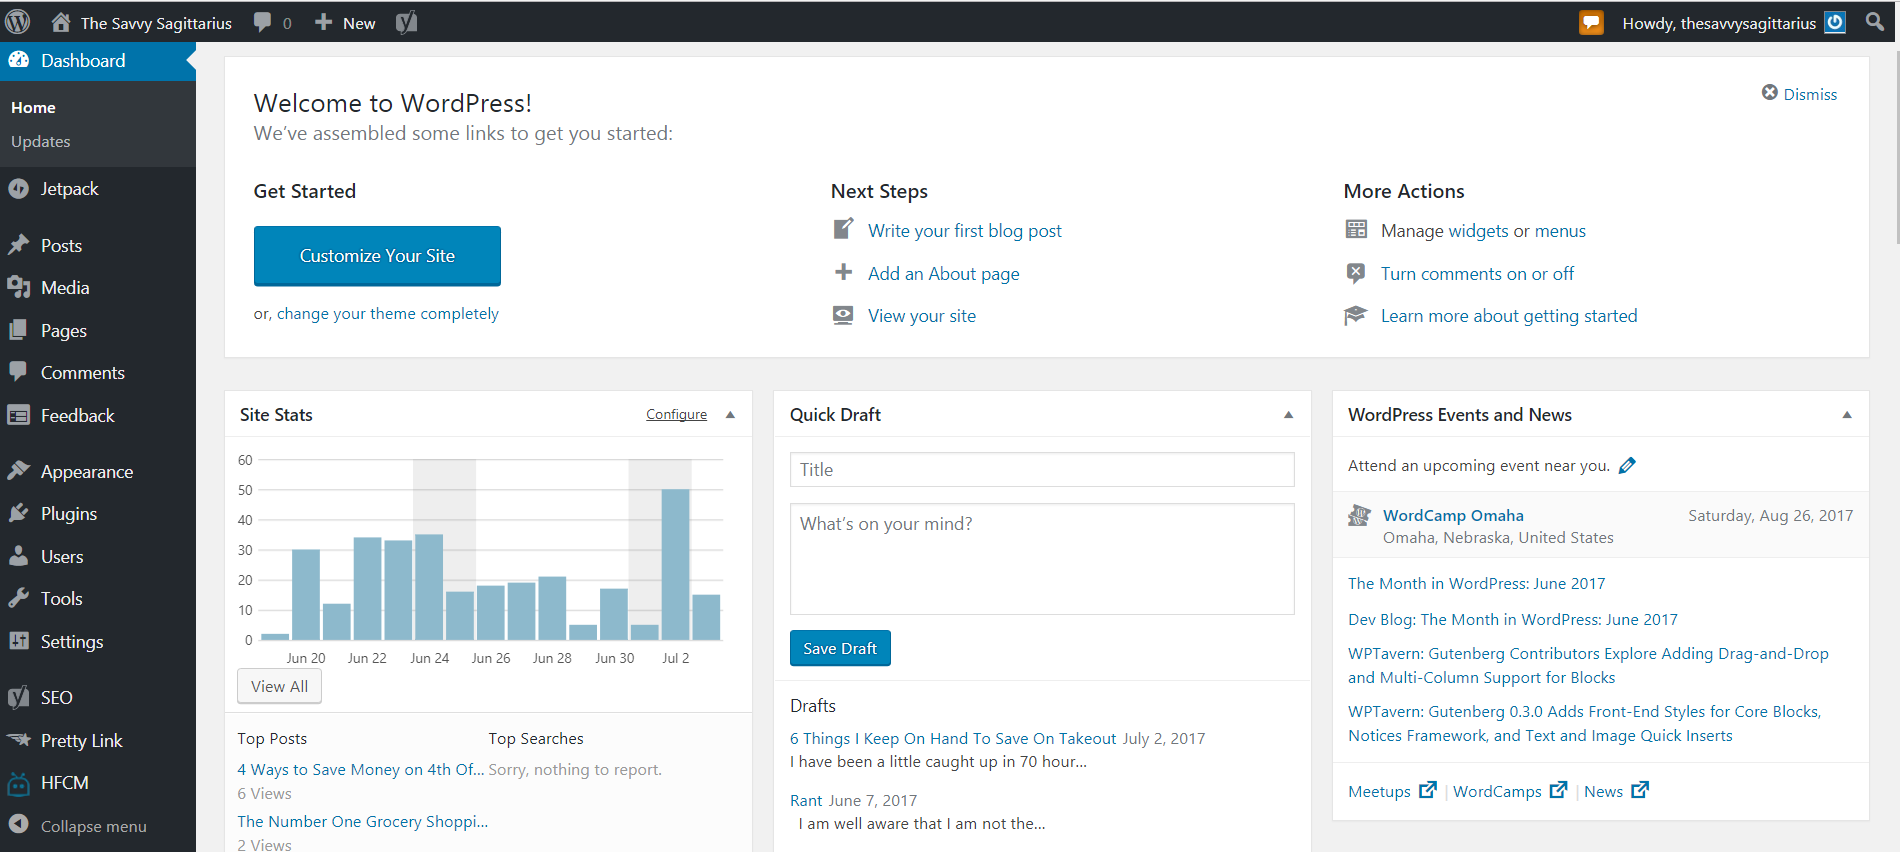
Task: Collapse the WordPress Events and News widget
Action: pos(1846,415)
